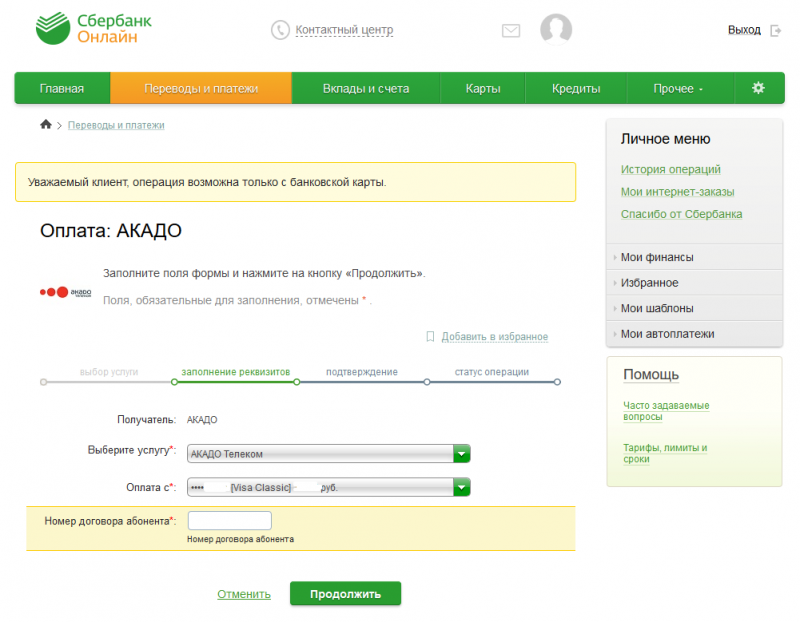The width and height of the screenshot is (800, 622).
Task: Click the АКАДО provider logo
Action: (65, 292)
